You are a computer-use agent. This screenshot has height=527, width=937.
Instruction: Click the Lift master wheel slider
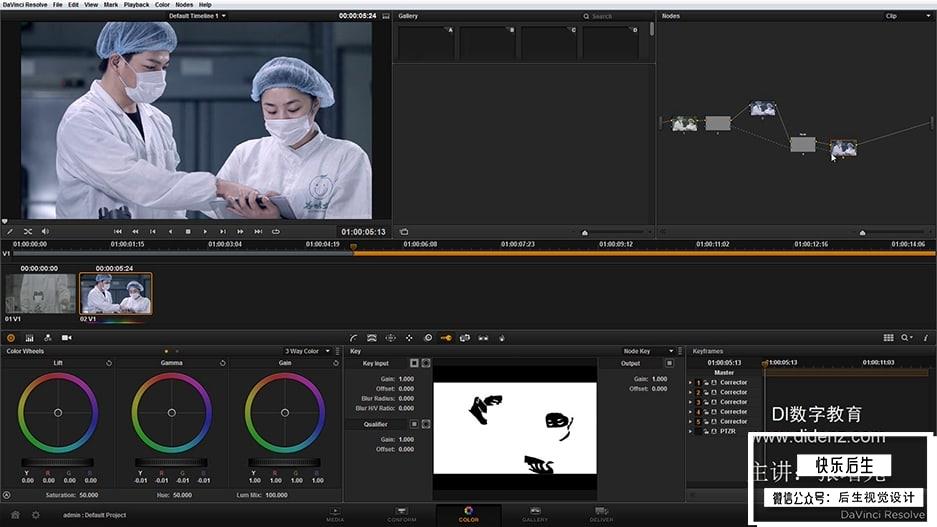pyautogui.click(x=57, y=463)
